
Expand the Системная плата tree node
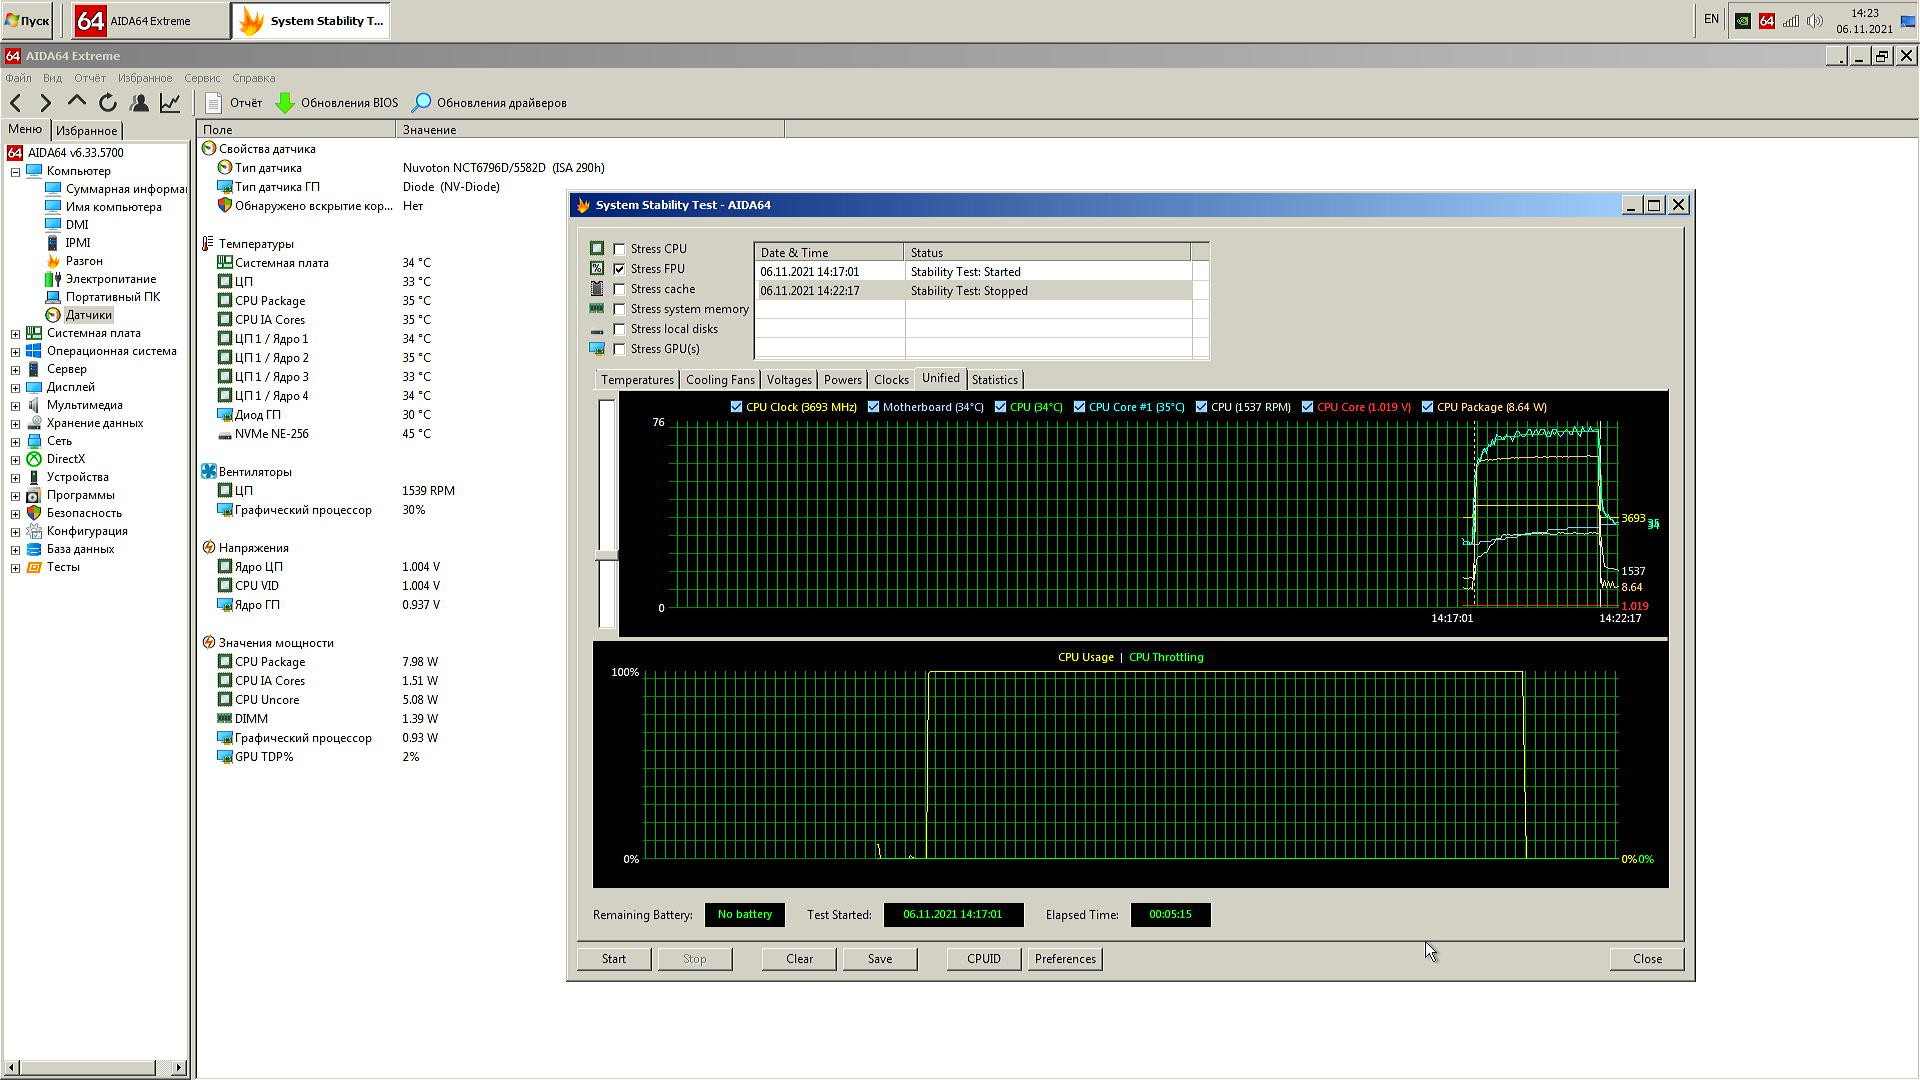[x=15, y=334]
